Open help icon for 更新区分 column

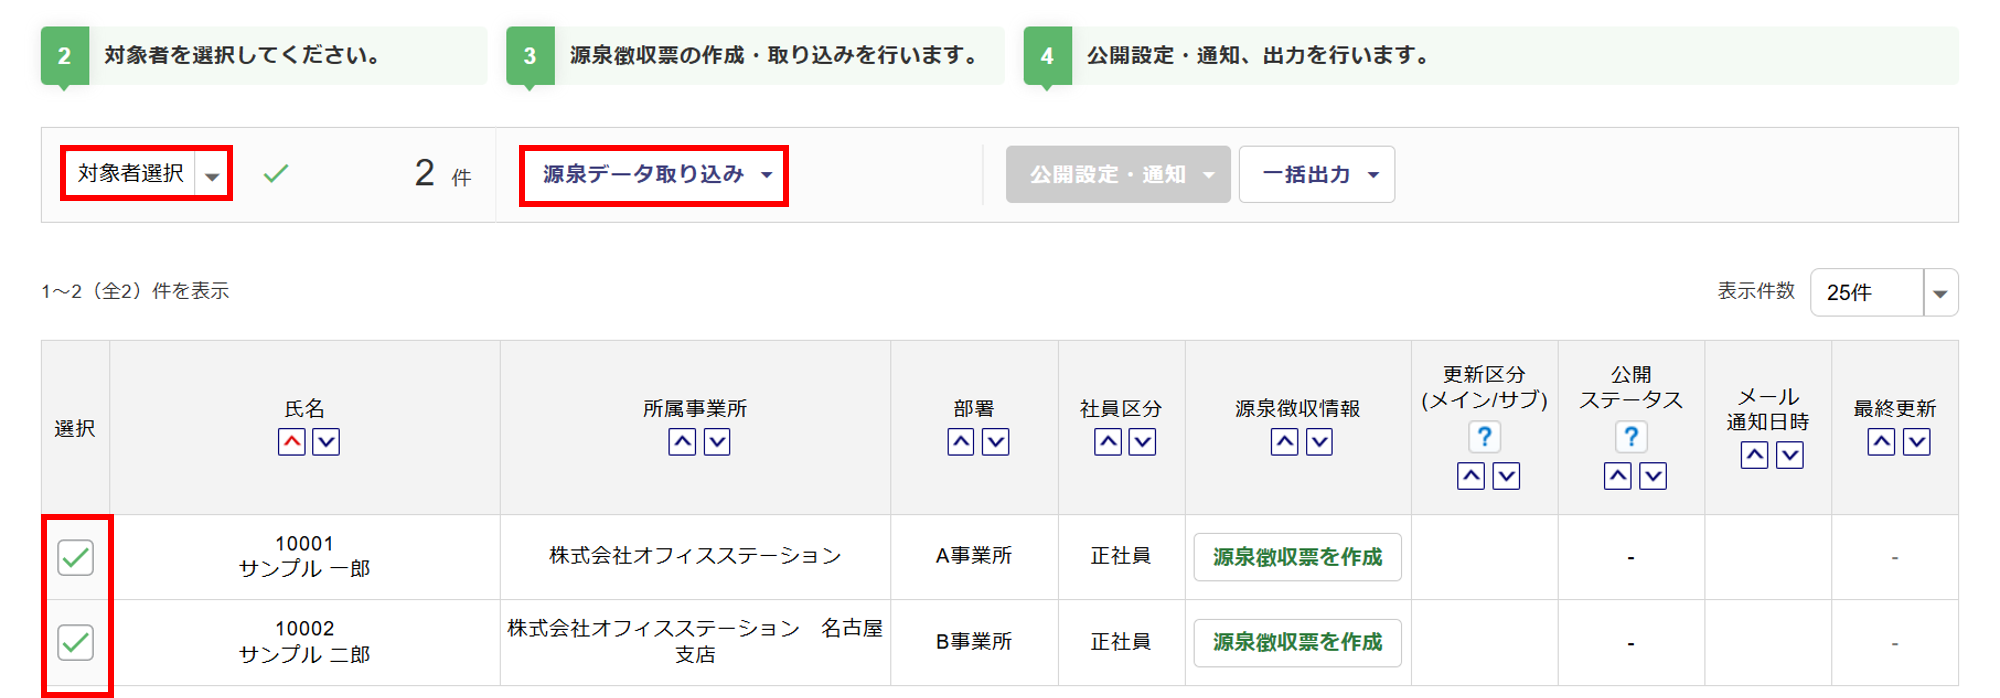(x=1484, y=437)
